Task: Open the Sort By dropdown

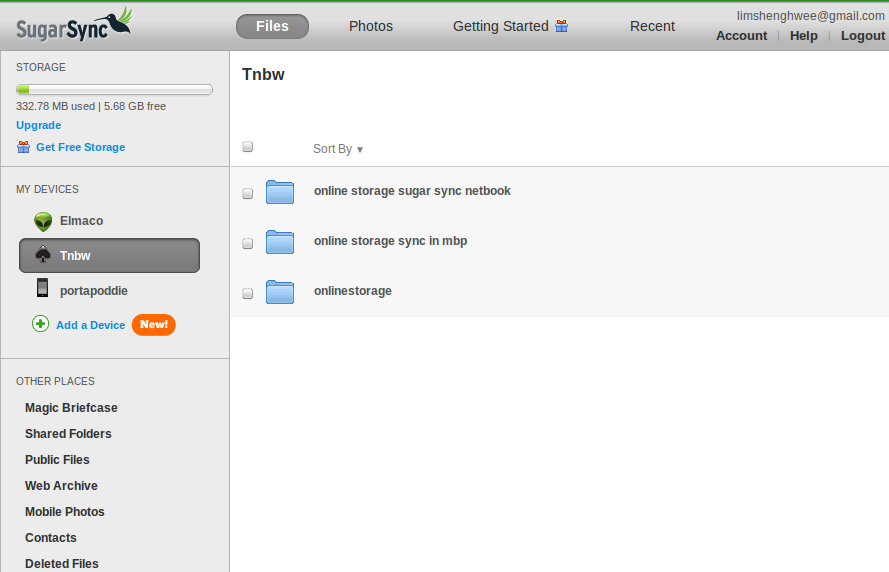Action: [x=338, y=149]
